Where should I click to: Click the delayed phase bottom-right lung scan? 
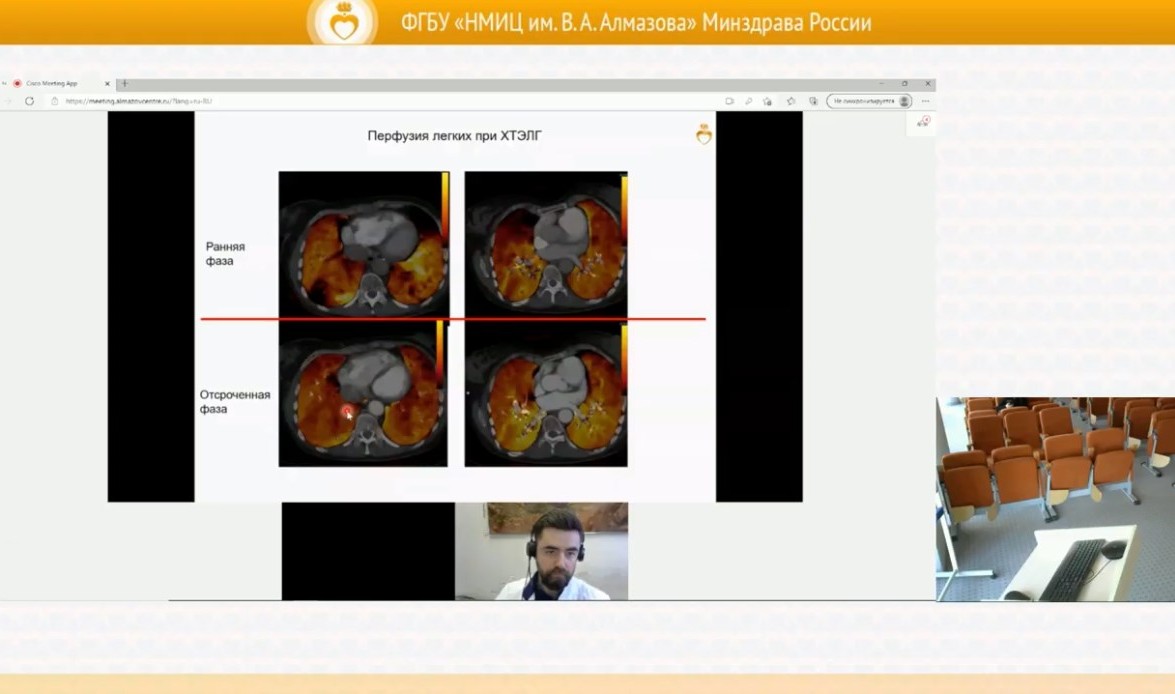point(545,395)
